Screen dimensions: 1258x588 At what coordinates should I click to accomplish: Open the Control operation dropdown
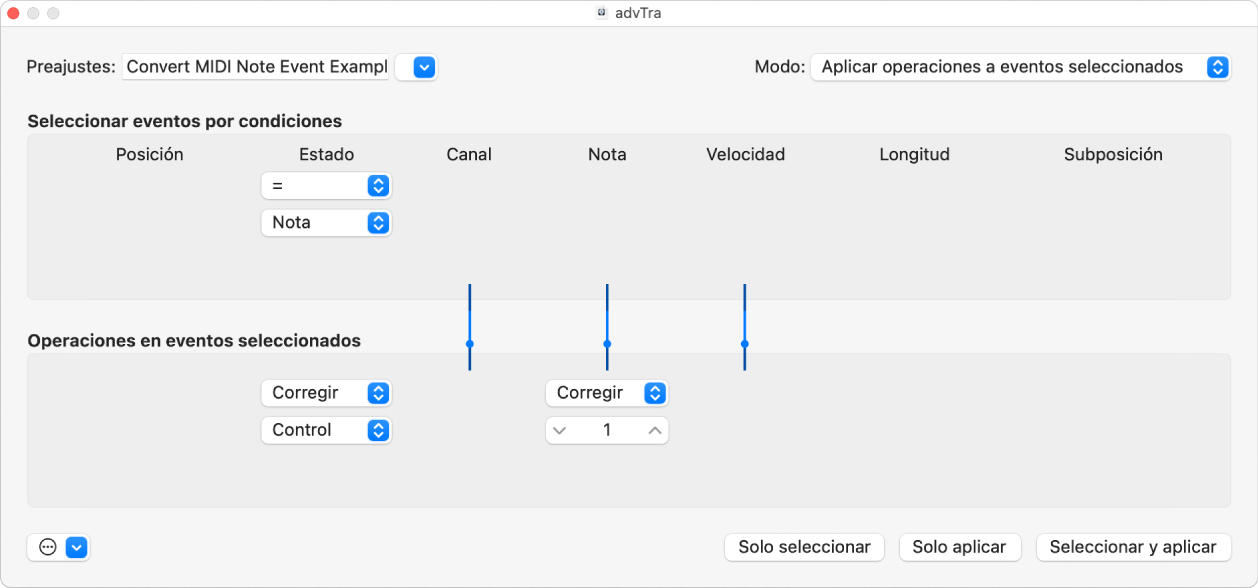(326, 430)
